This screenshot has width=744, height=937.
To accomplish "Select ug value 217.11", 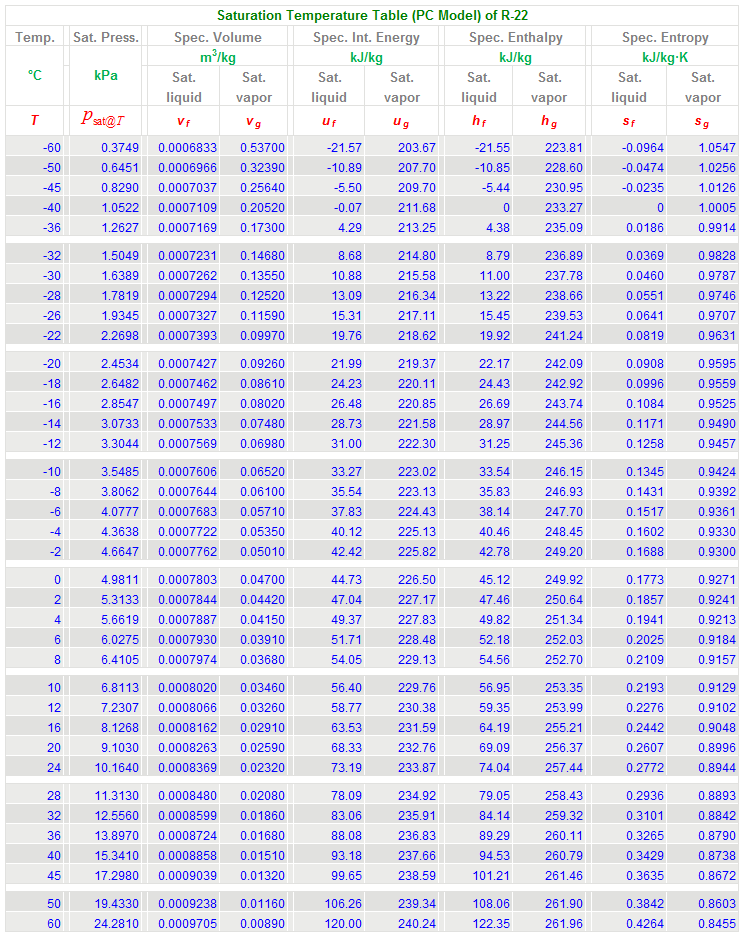I will tap(417, 316).
